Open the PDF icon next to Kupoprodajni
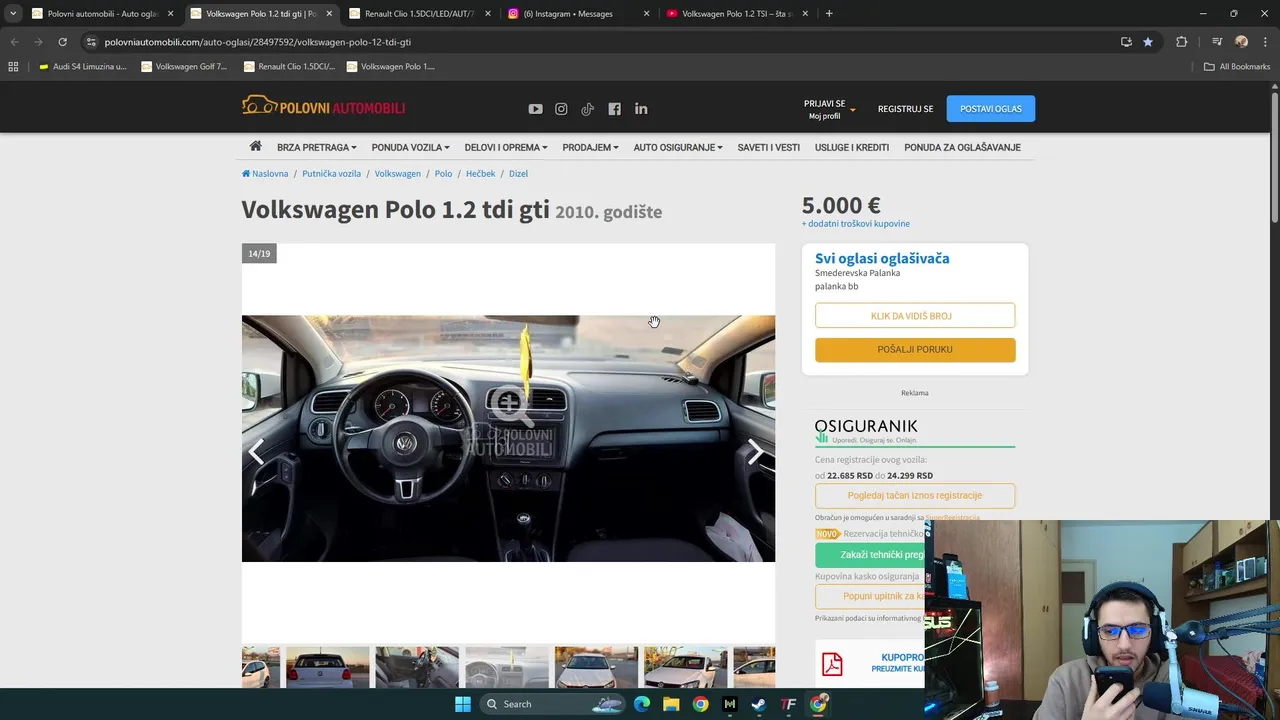This screenshot has height=720, width=1280. coord(832,663)
